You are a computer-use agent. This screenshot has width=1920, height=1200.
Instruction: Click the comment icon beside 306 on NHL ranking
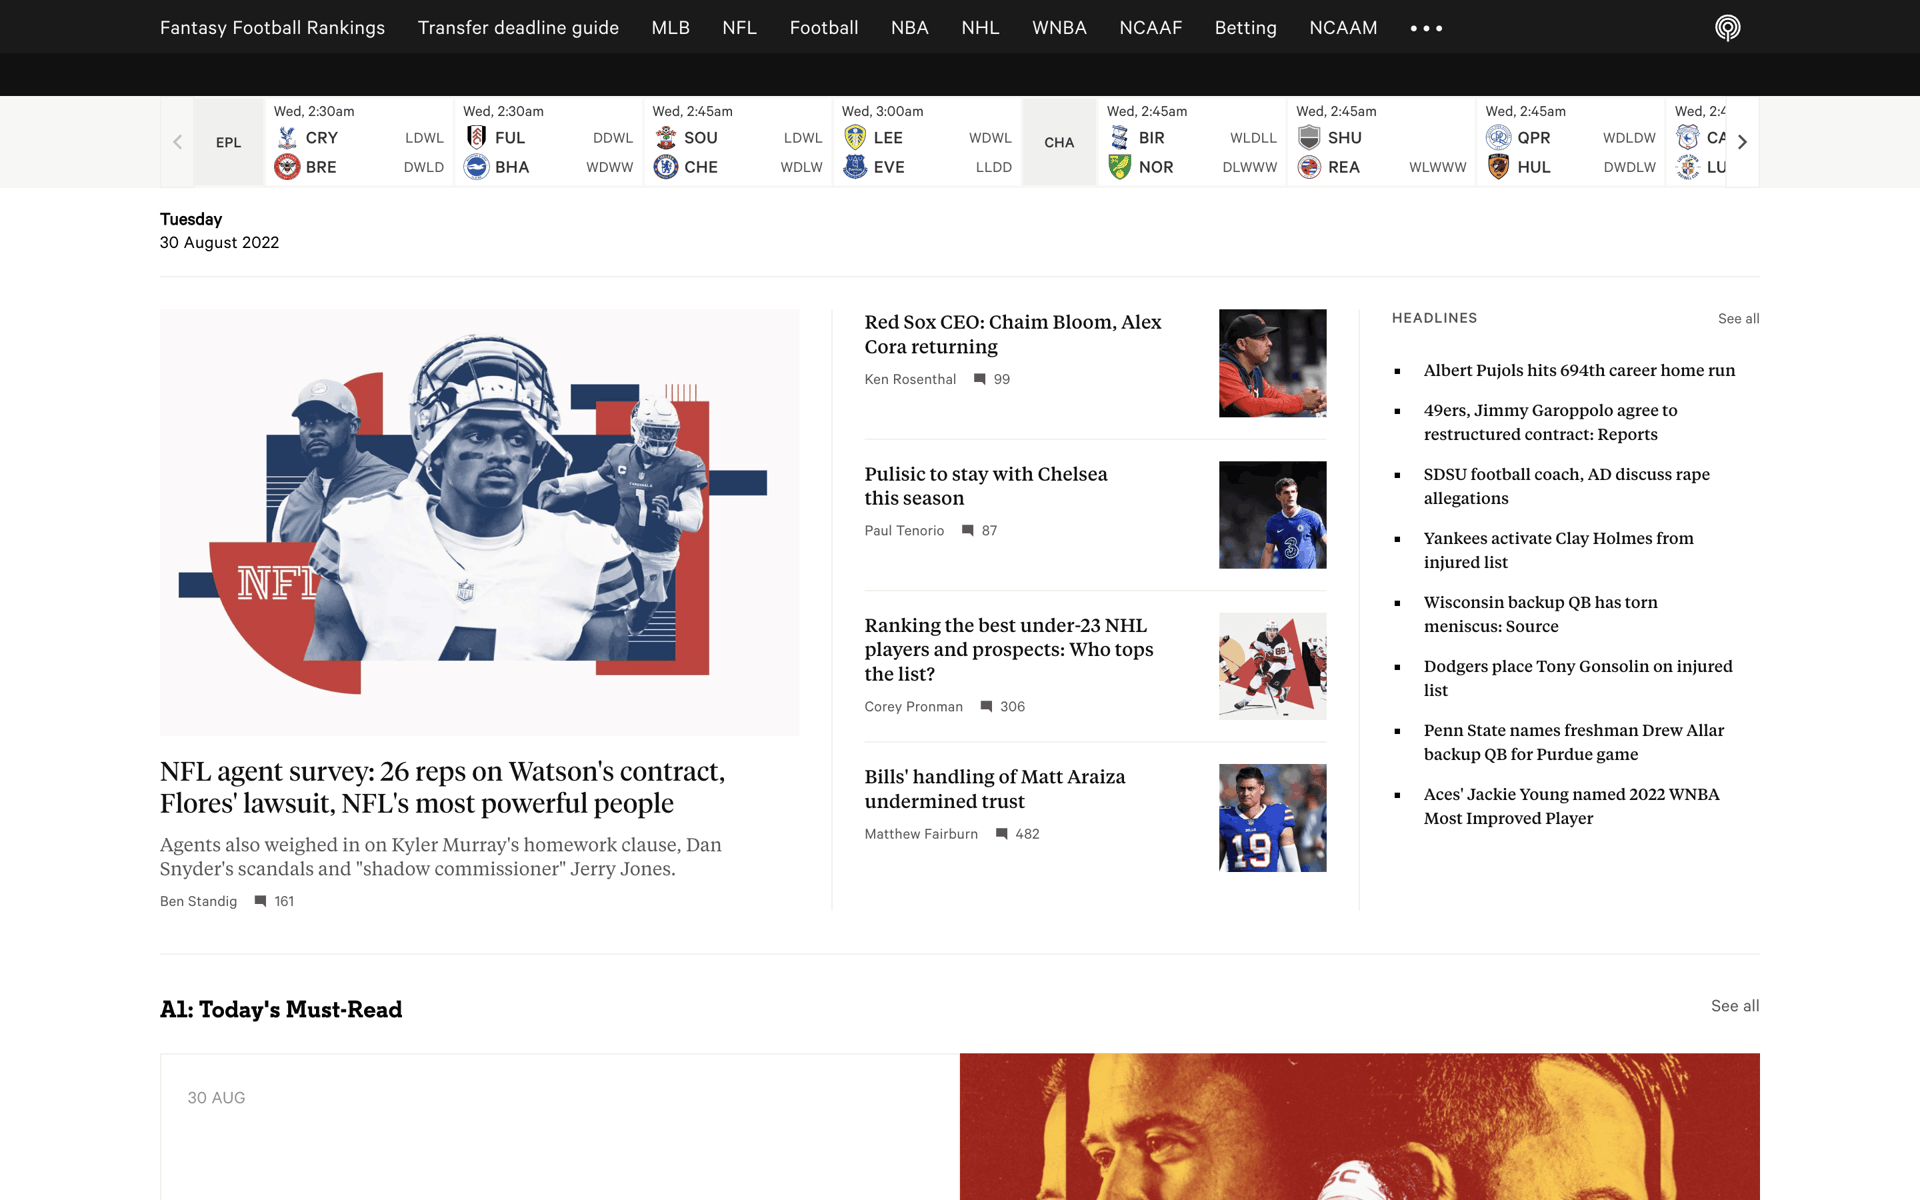pos(986,707)
